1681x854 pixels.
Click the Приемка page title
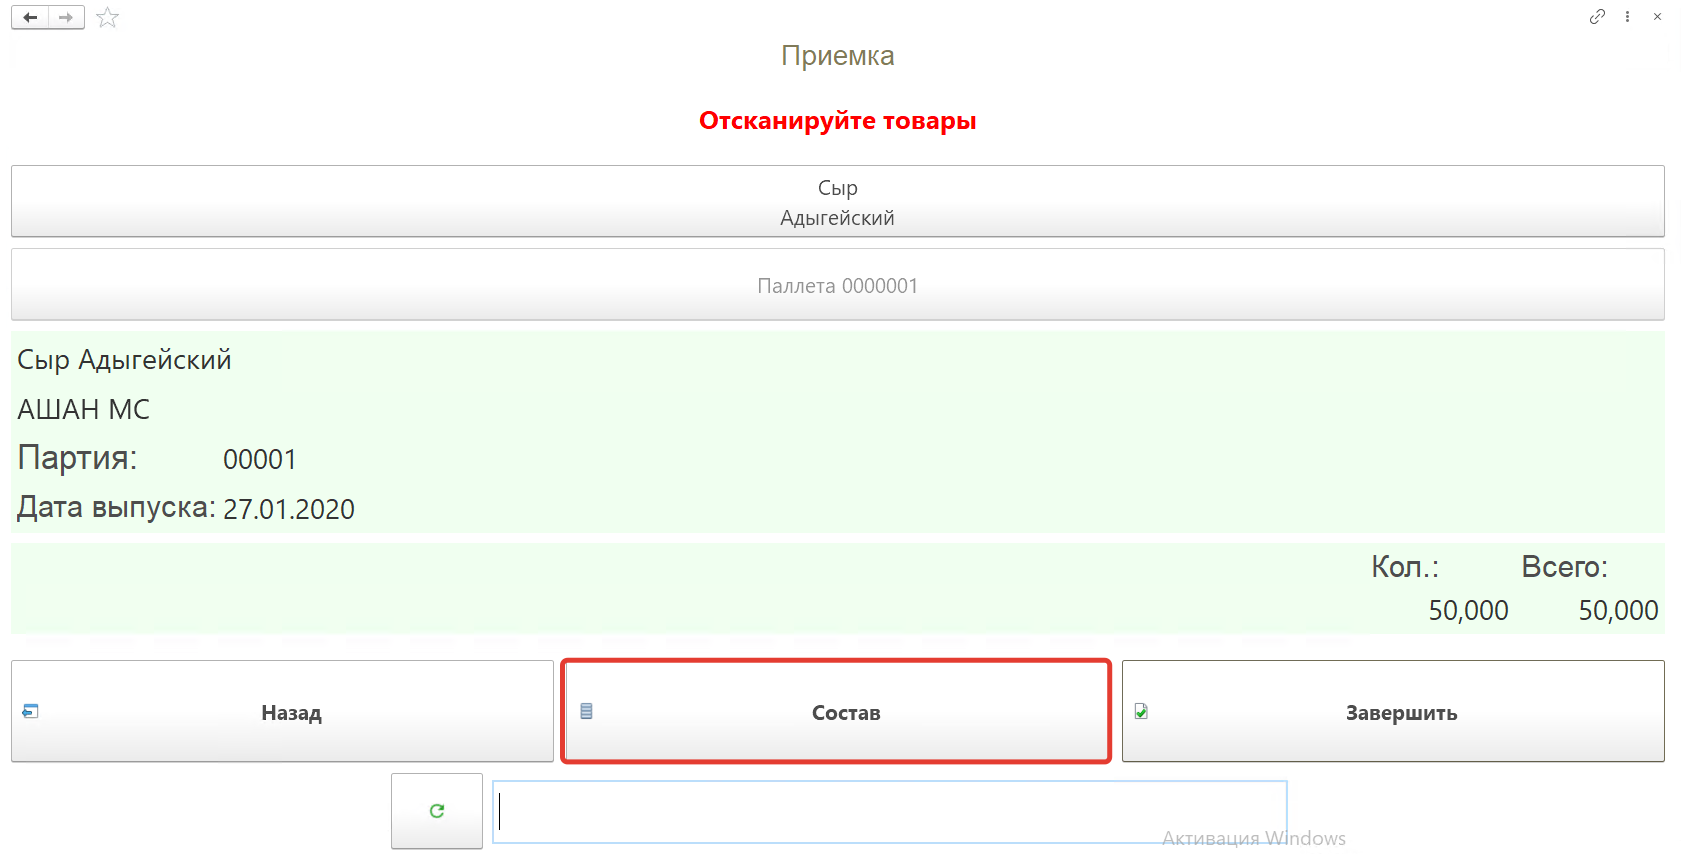point(837,56)
